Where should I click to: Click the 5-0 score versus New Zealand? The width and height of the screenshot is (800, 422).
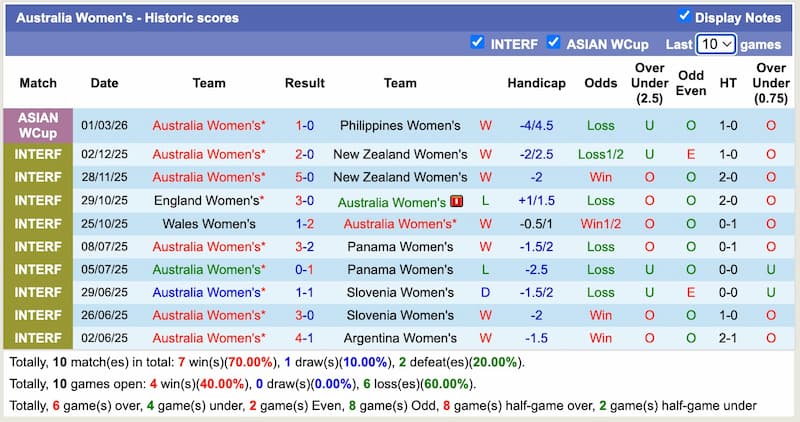coord(304,177)
